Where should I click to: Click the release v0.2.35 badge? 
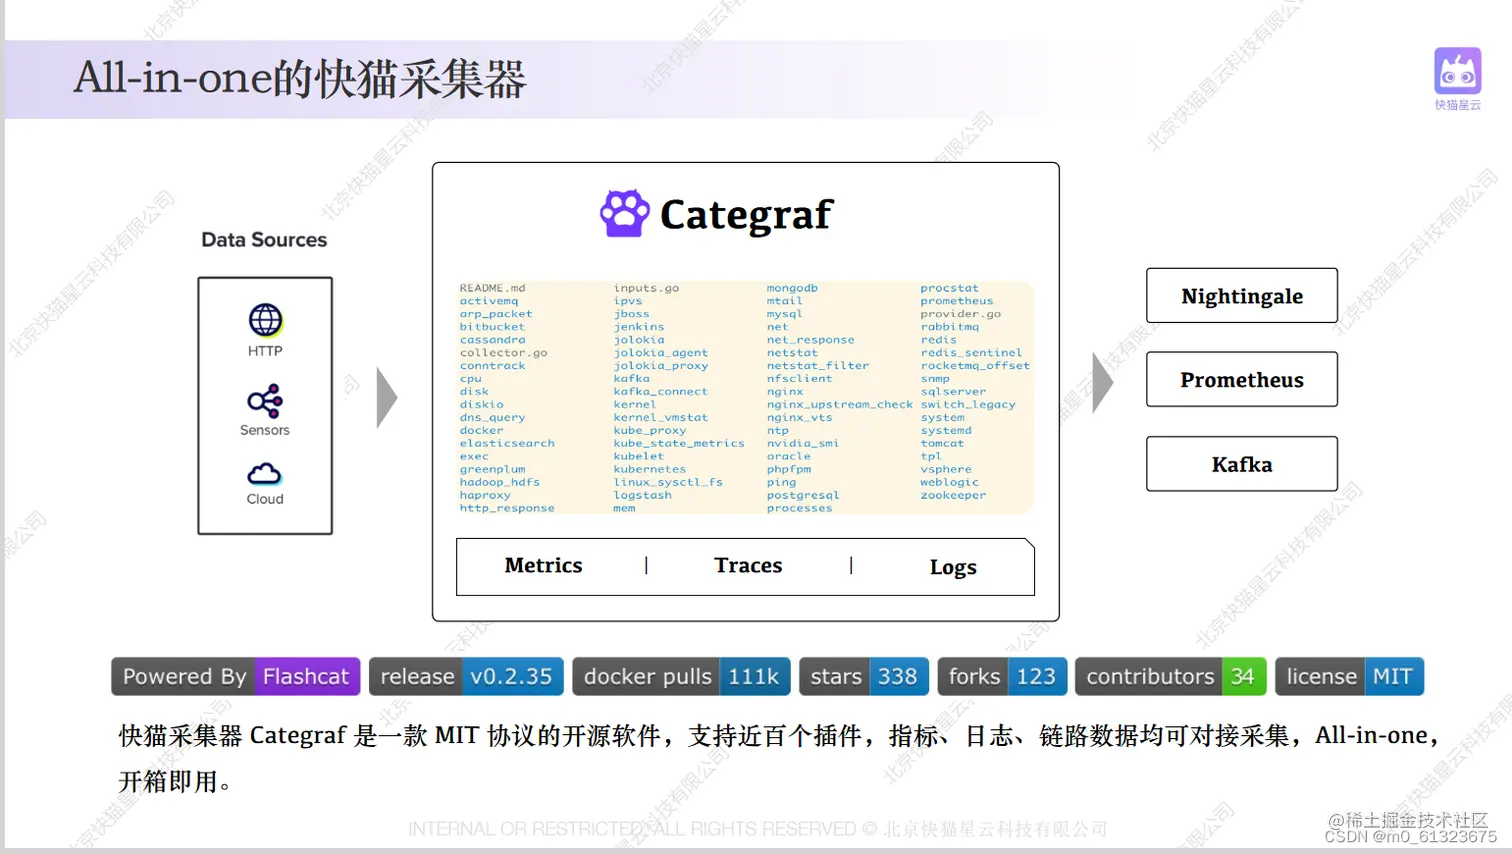(x=466, y=677)
